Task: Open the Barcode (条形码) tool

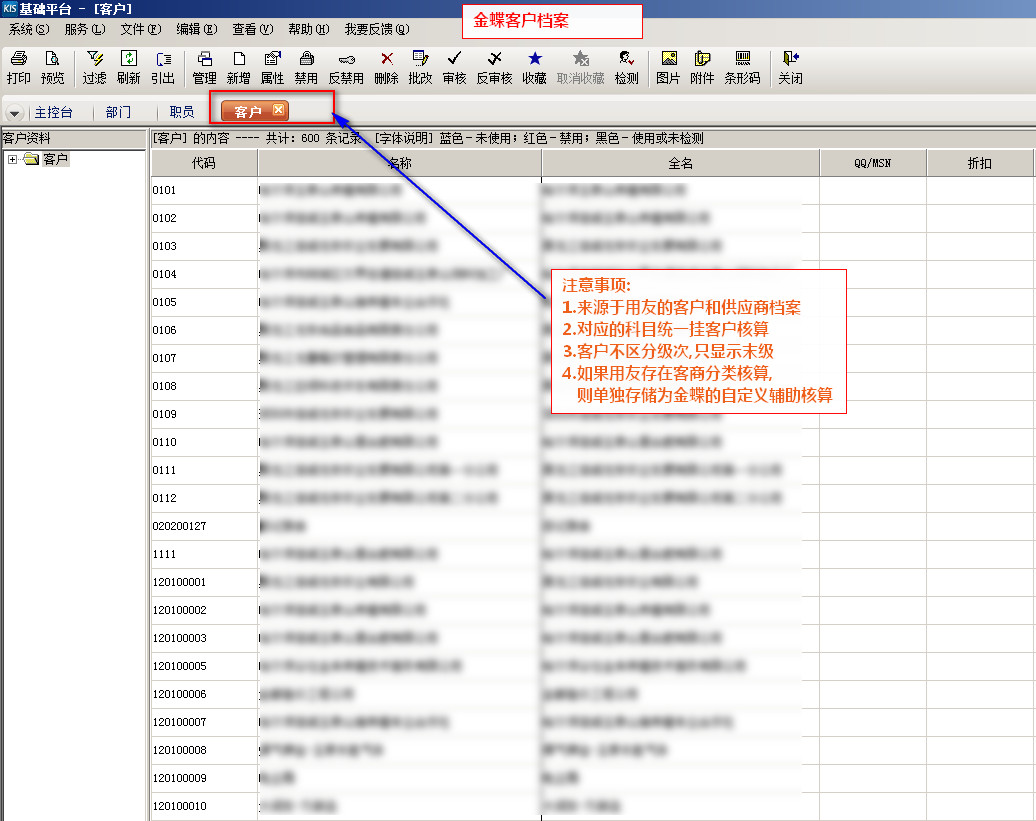Action: click(x=742, y=67)
